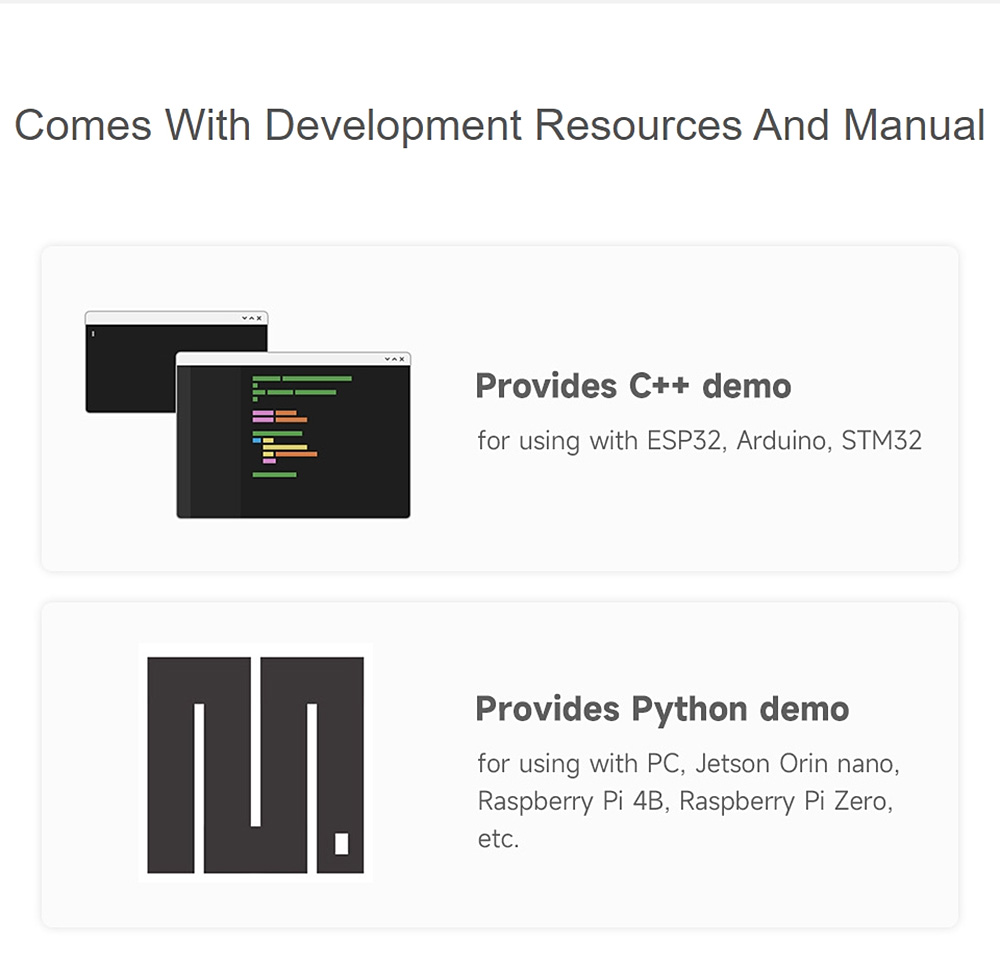1000x957 pixels.
Task: Click up chevron on code editor window
Action: point(395,359)
